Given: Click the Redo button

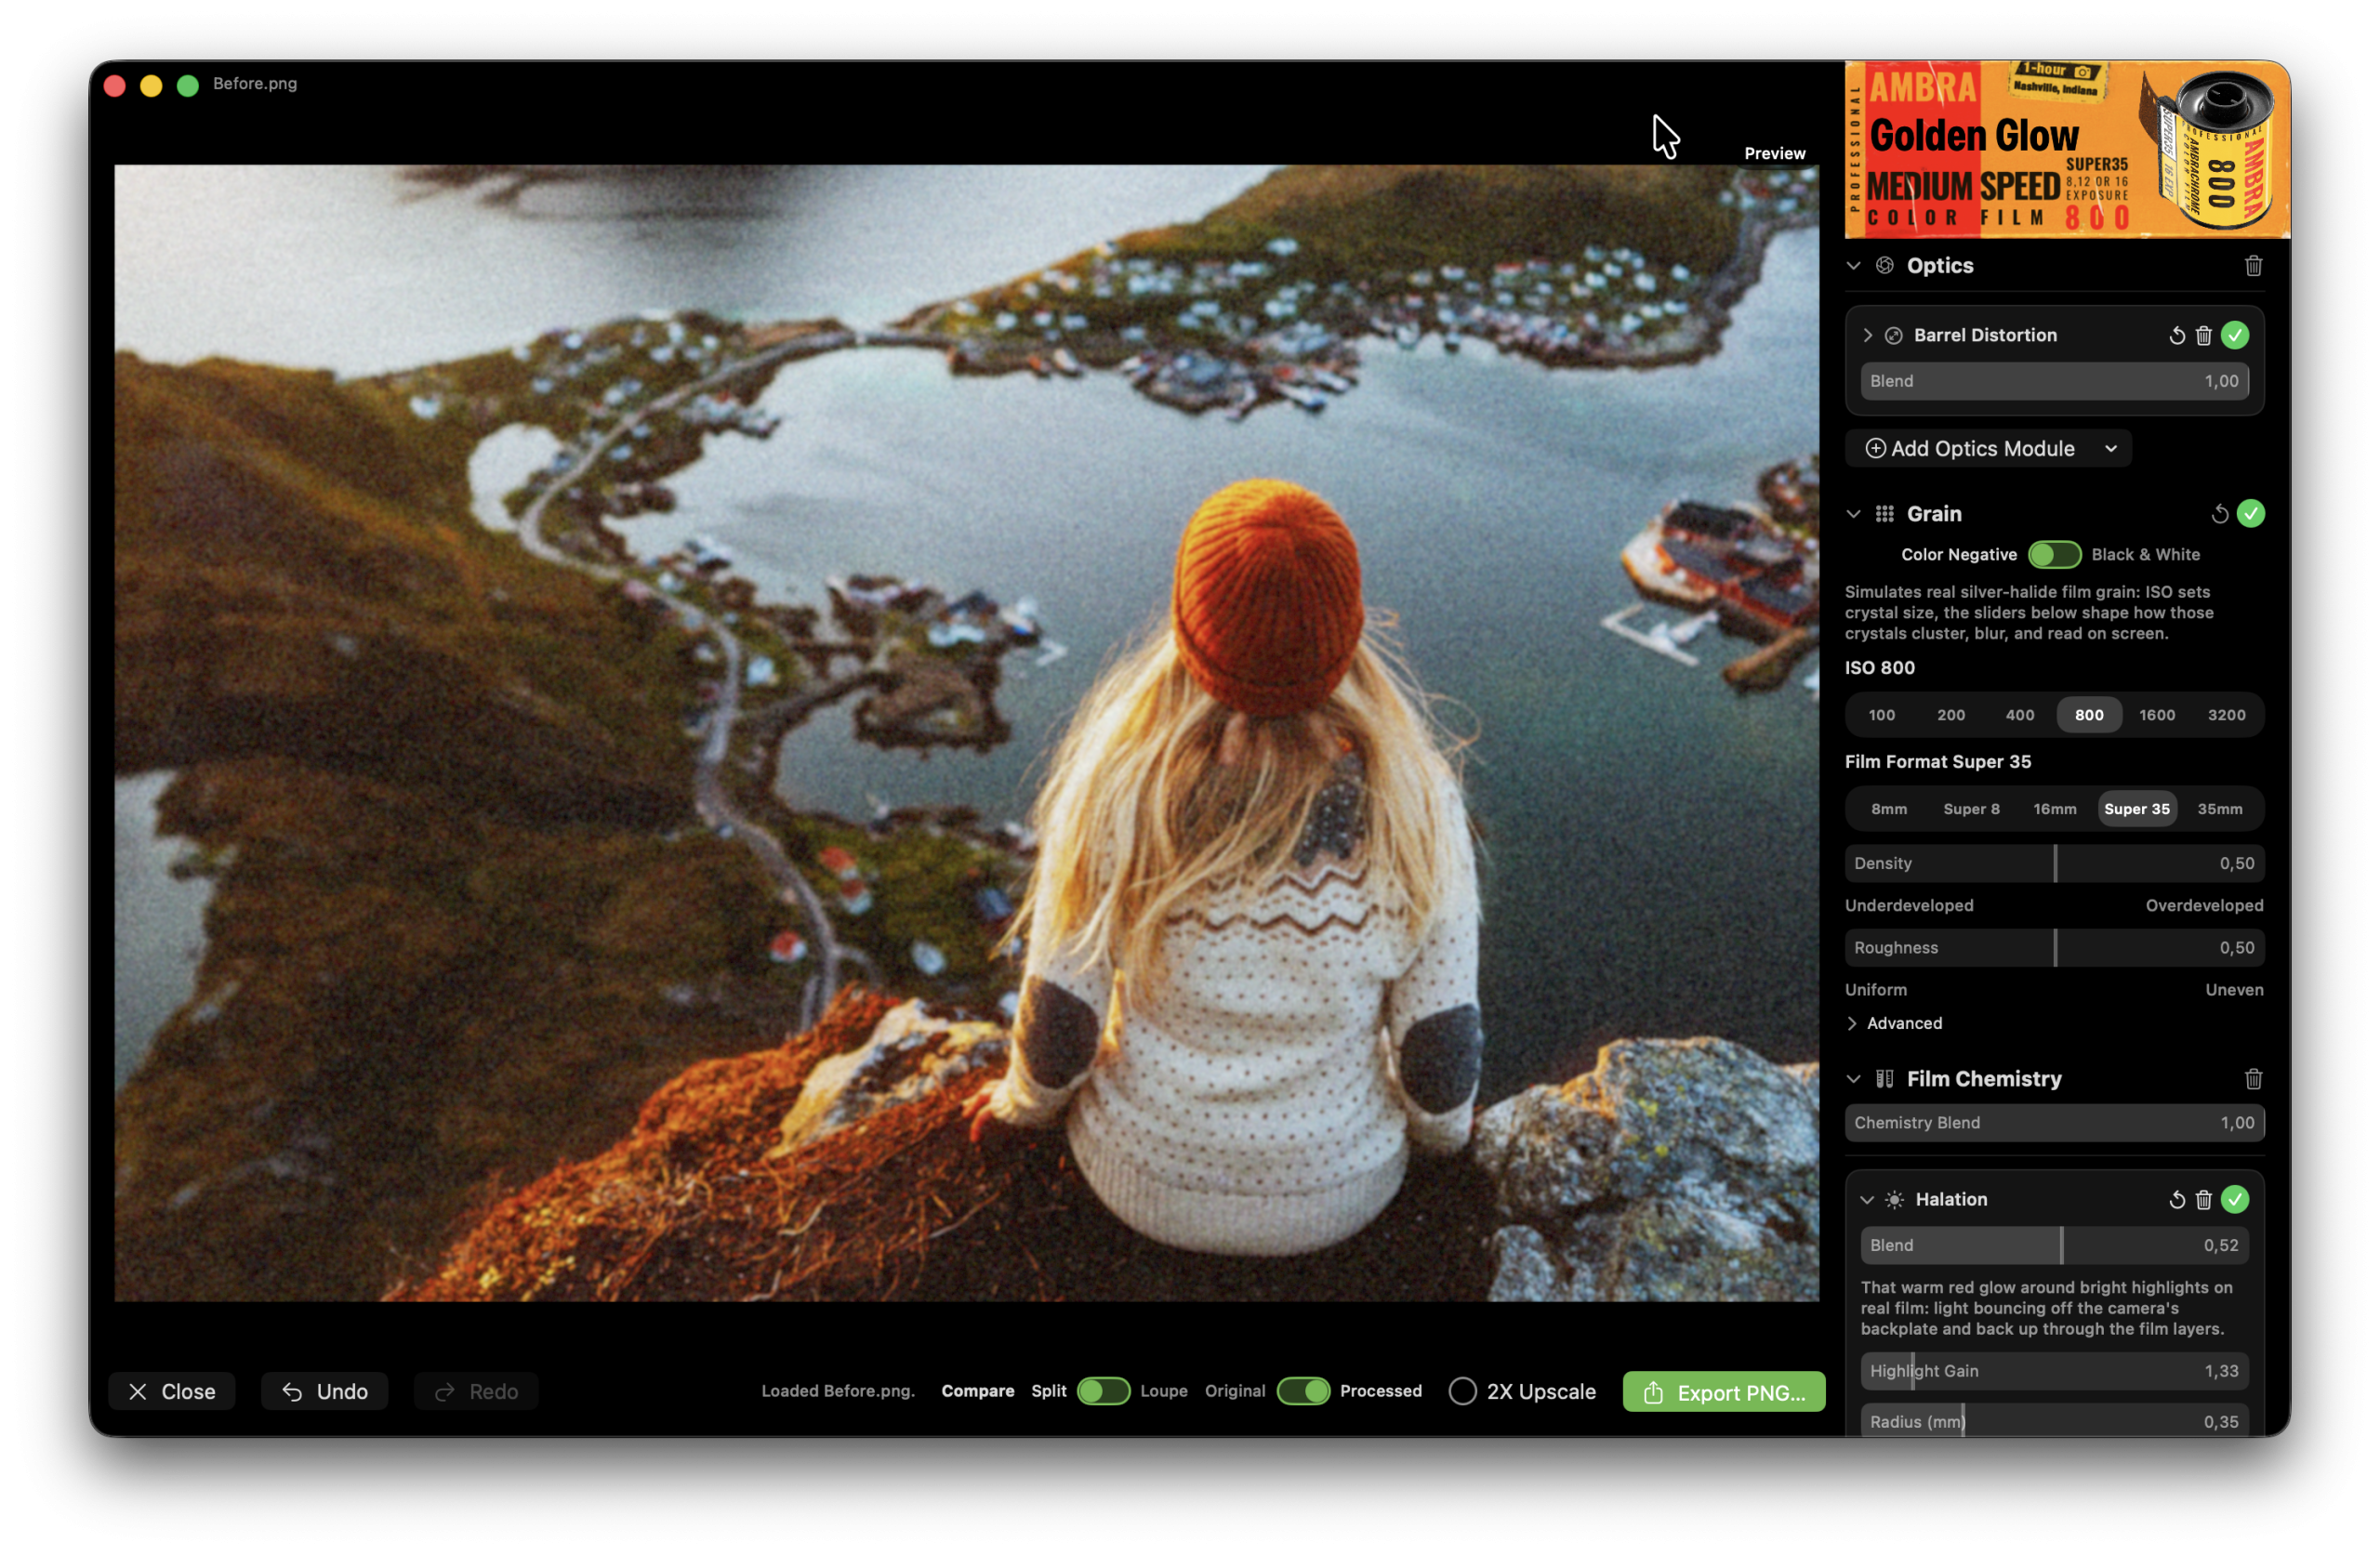Looking at the screenshot, I should [x=476, y=1392].
